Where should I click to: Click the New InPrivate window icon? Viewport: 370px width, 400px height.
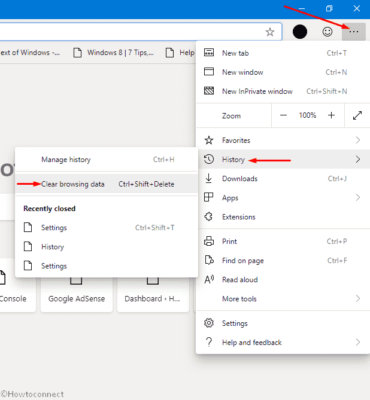click(209, 91)
